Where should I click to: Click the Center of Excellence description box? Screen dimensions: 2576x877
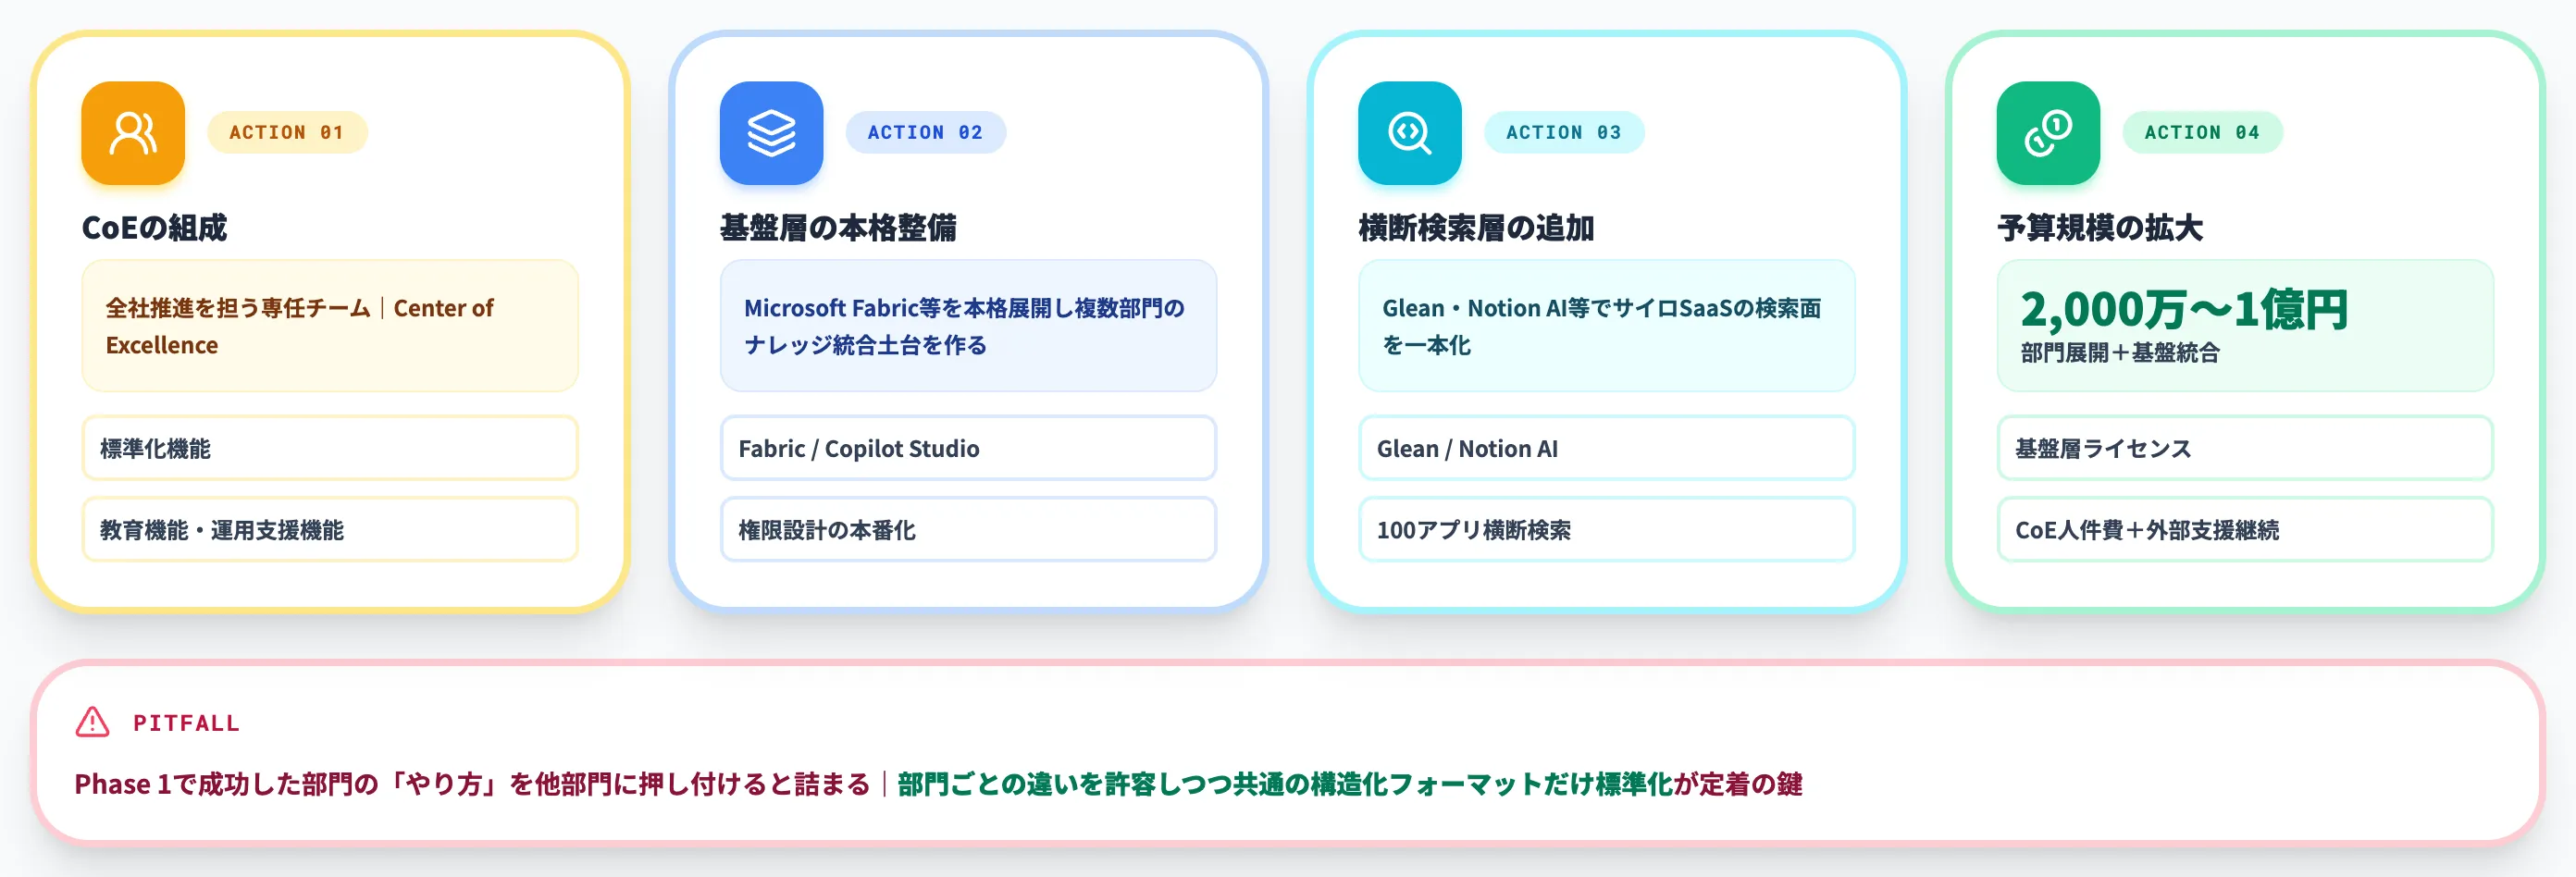pos(330,326)
